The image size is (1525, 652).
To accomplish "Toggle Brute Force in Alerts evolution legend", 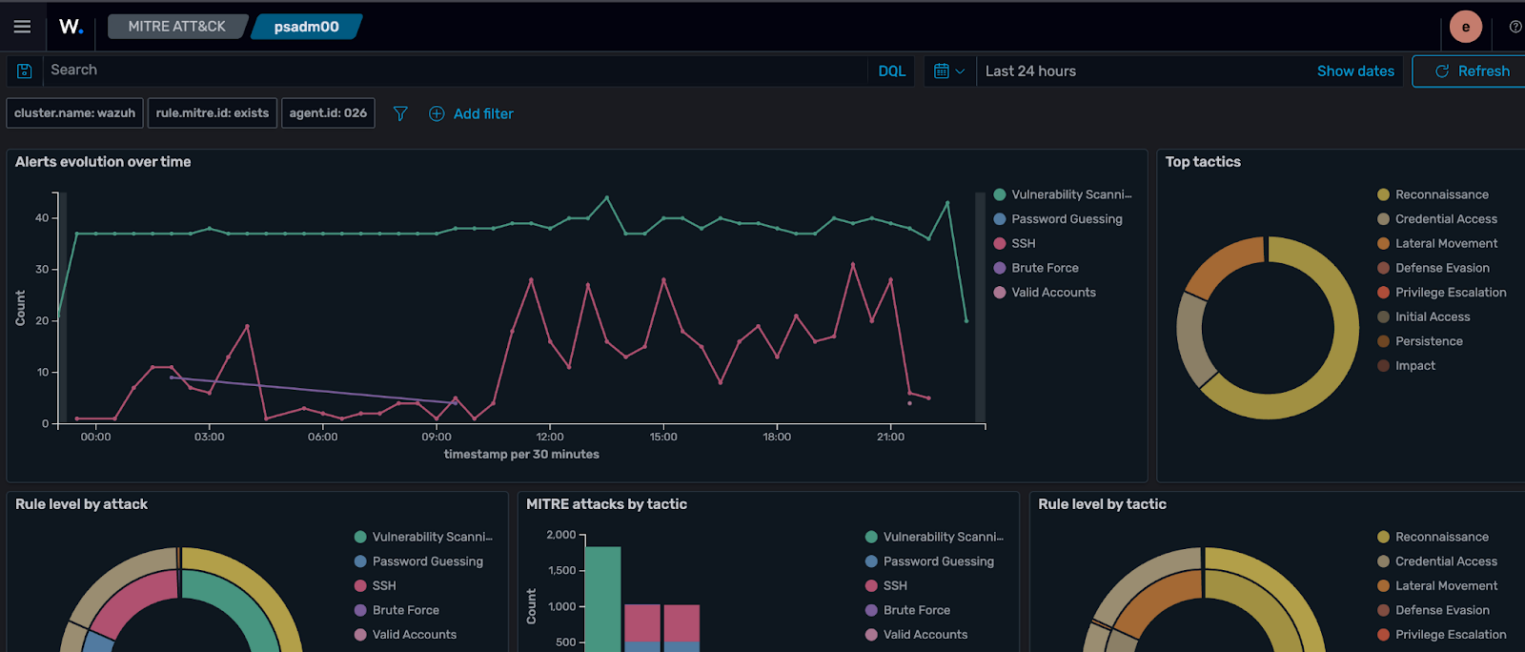I will (x=1044, y=268).
